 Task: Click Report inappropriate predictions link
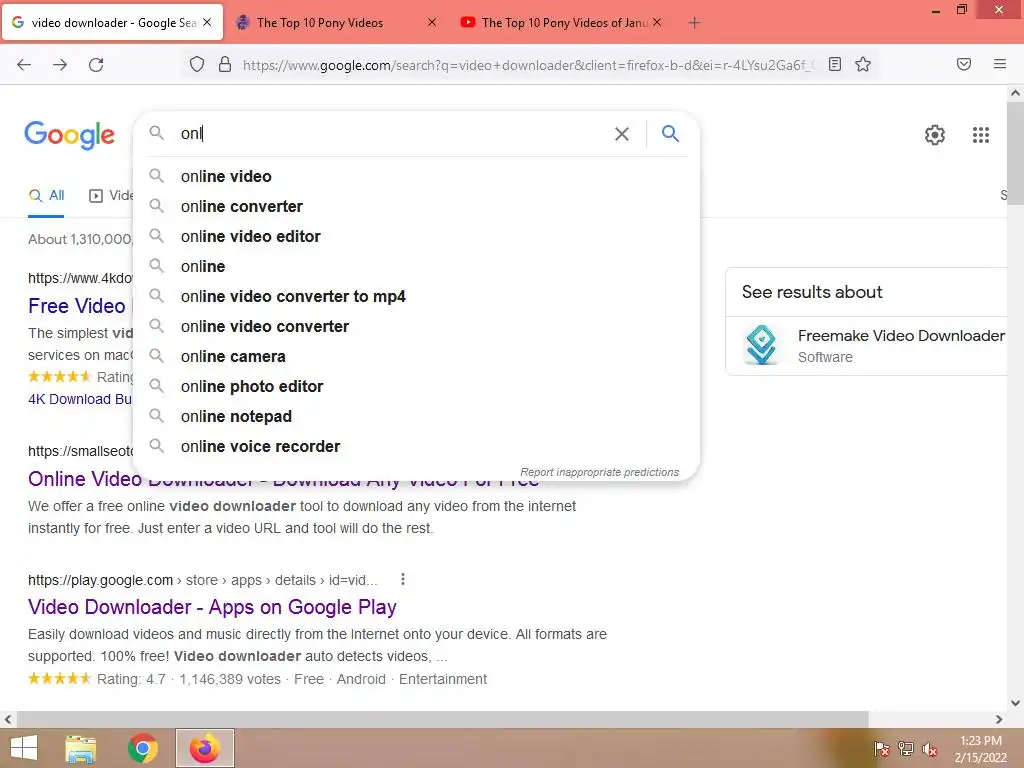[x=600, y=472]
